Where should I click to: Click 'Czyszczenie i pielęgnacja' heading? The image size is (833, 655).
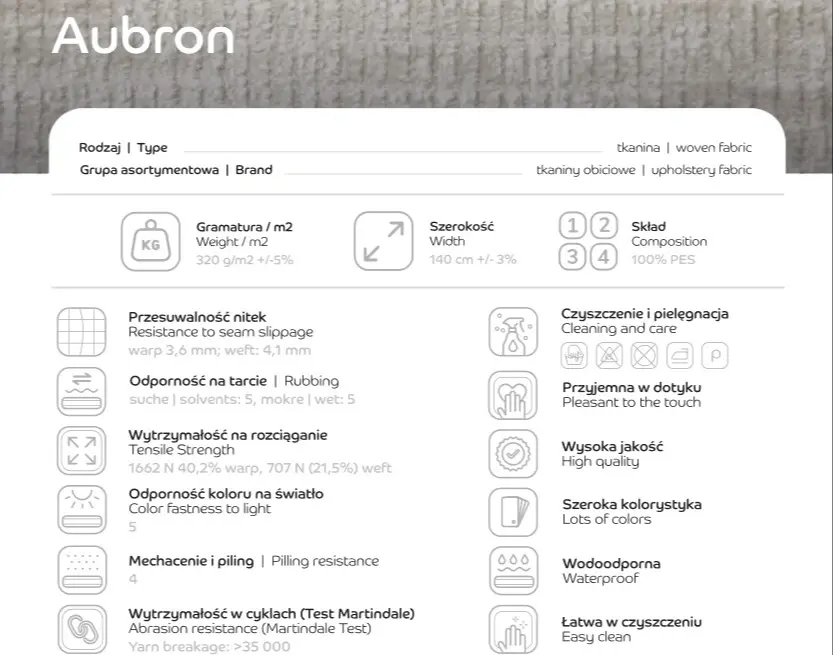[x=645, y=314]
